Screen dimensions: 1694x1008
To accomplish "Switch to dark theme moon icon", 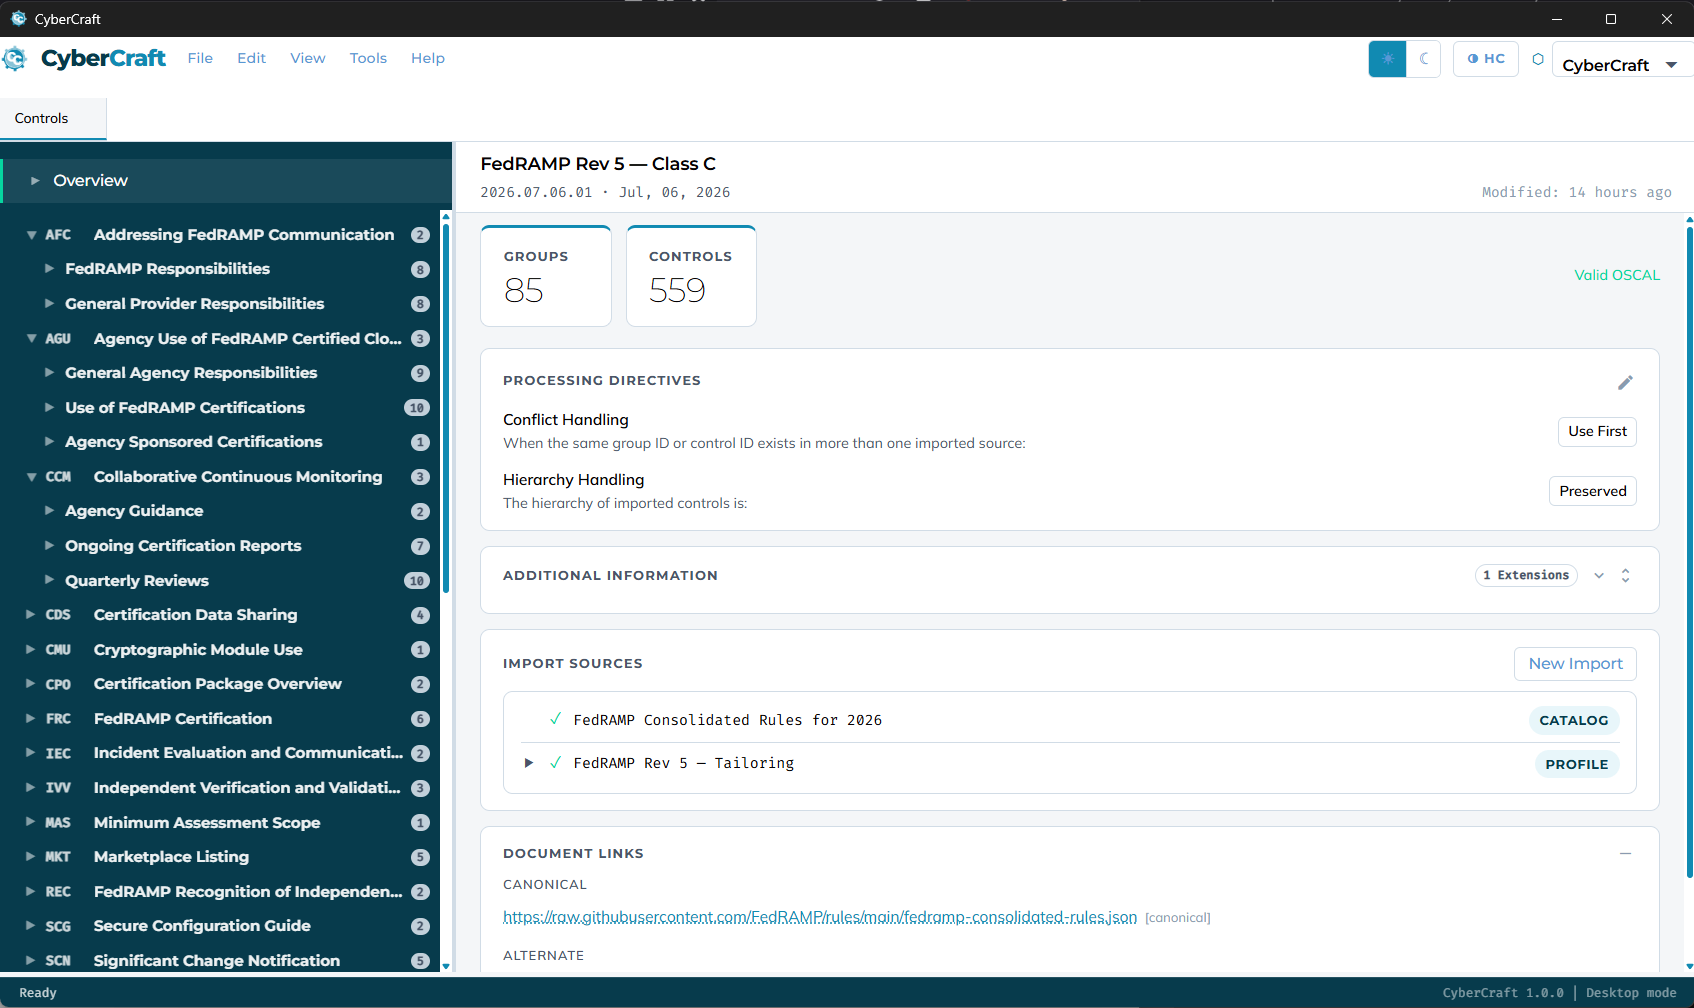I will [1424, 59].
